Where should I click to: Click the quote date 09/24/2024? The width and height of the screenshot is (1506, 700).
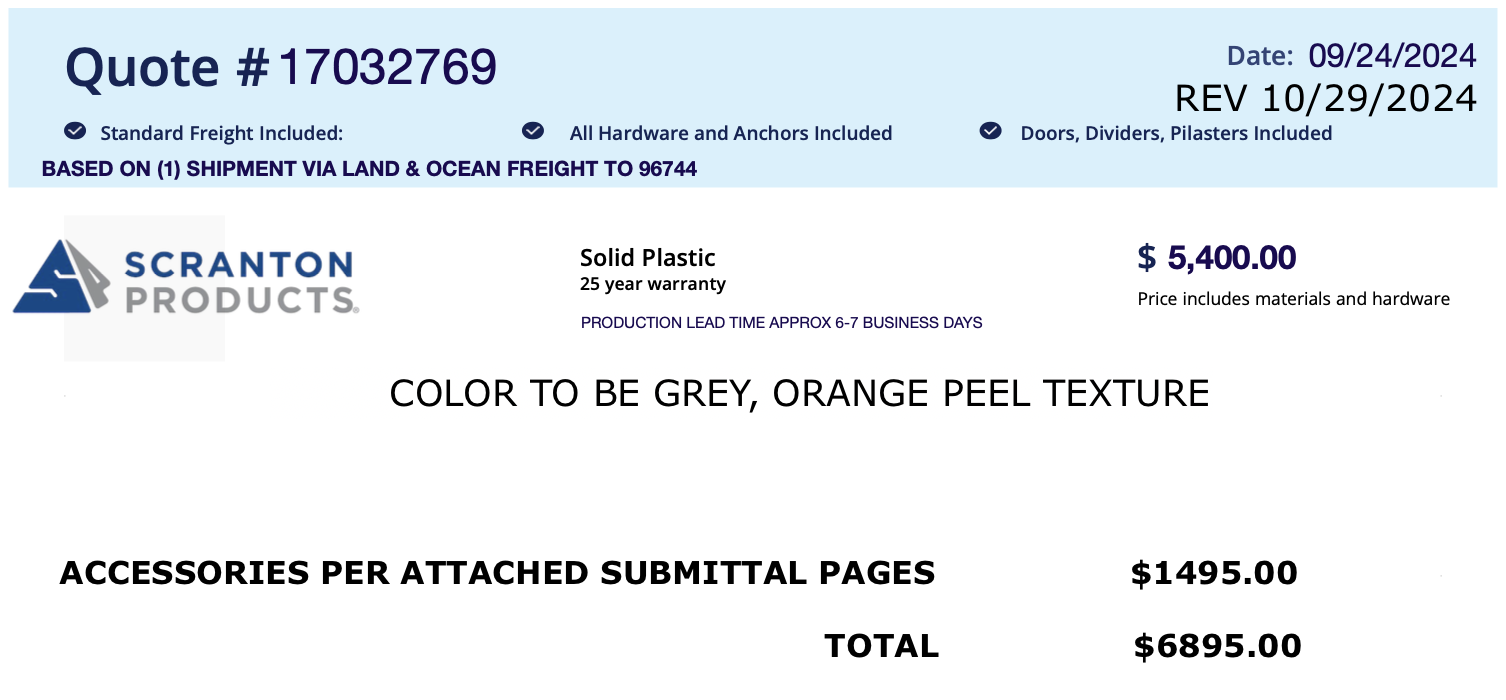(1392, 56)
